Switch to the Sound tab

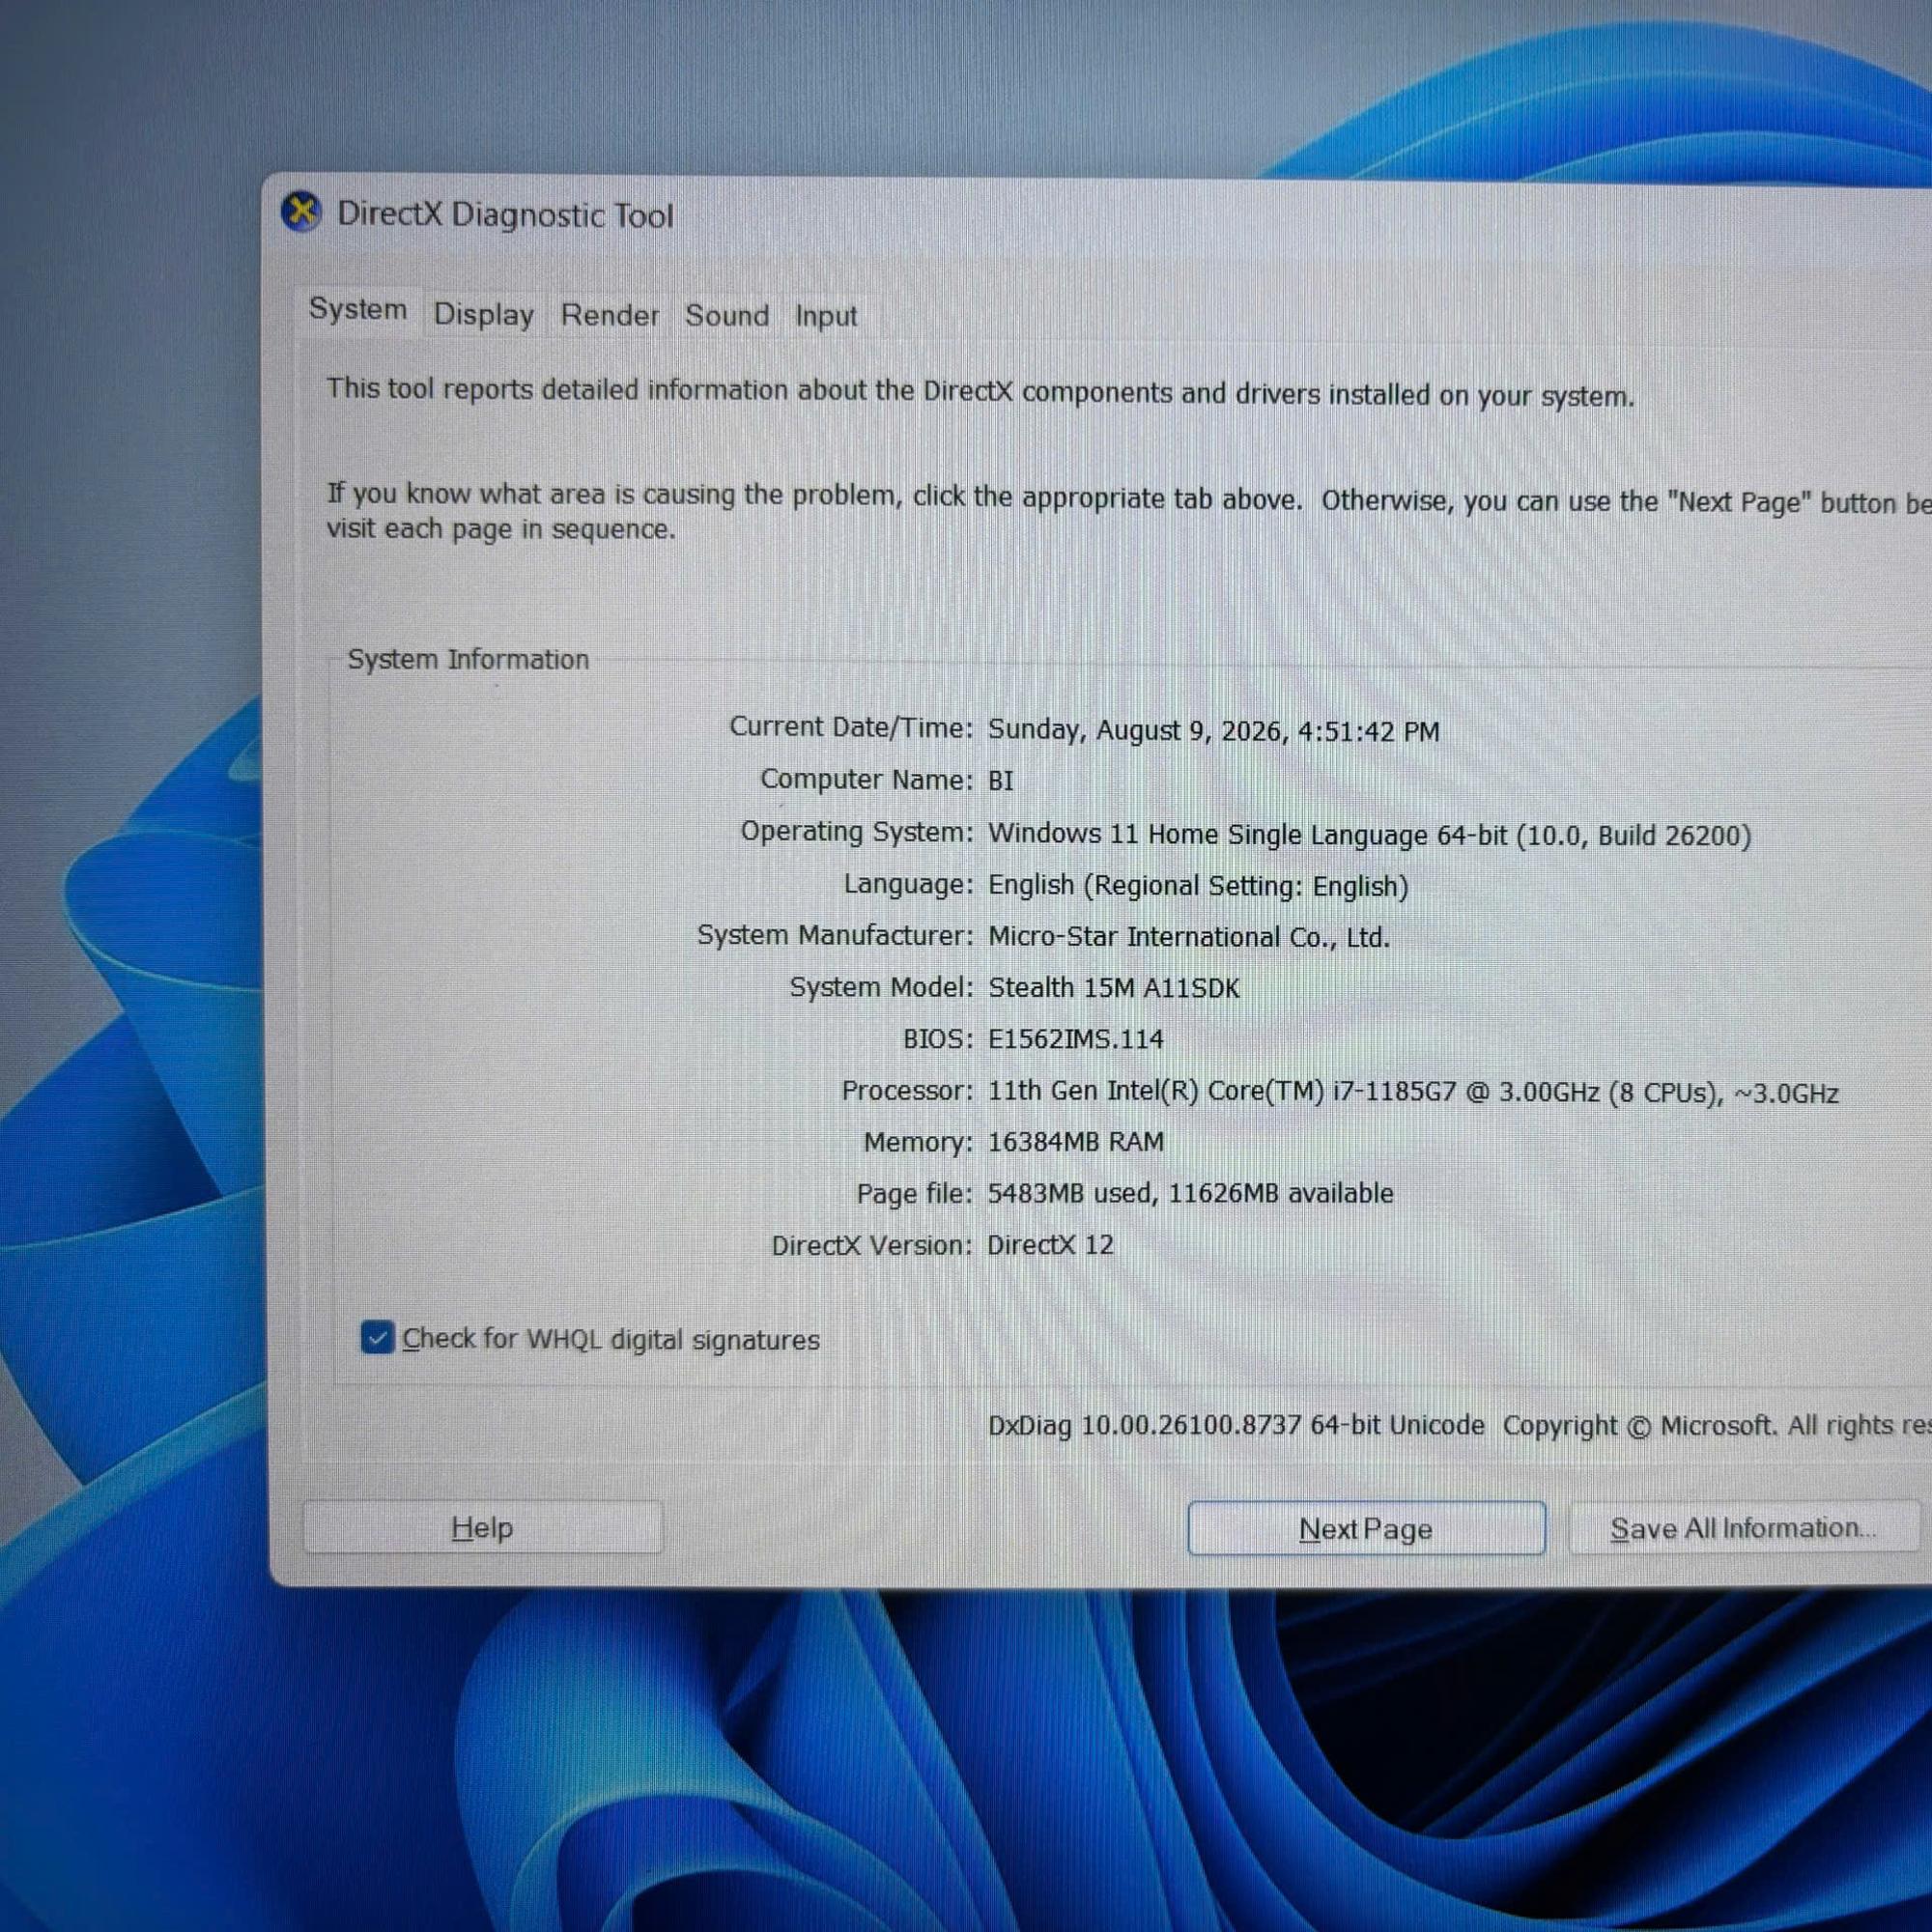[727, 316]
